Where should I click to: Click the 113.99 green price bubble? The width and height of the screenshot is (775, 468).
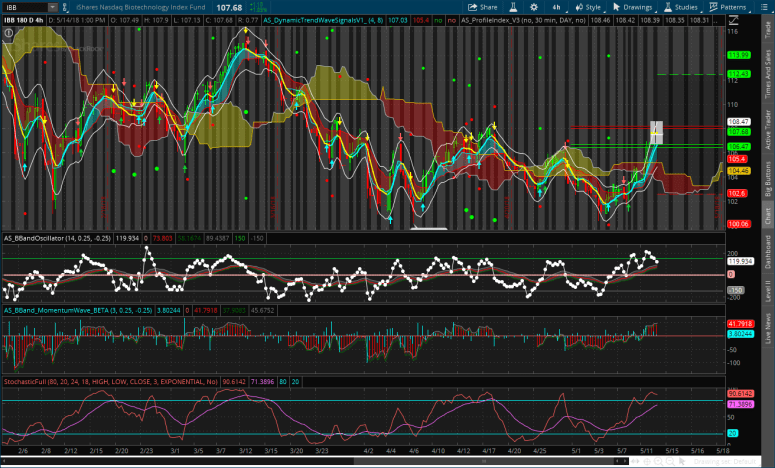click(x=738, y=55)
